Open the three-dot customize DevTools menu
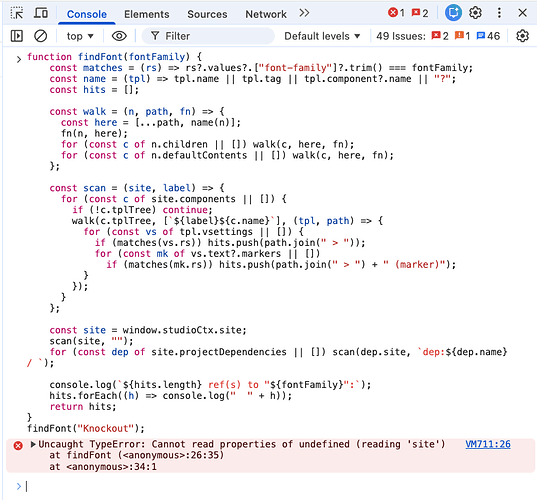The width and height of the screenshot is (537, 500). coord(499,13)
